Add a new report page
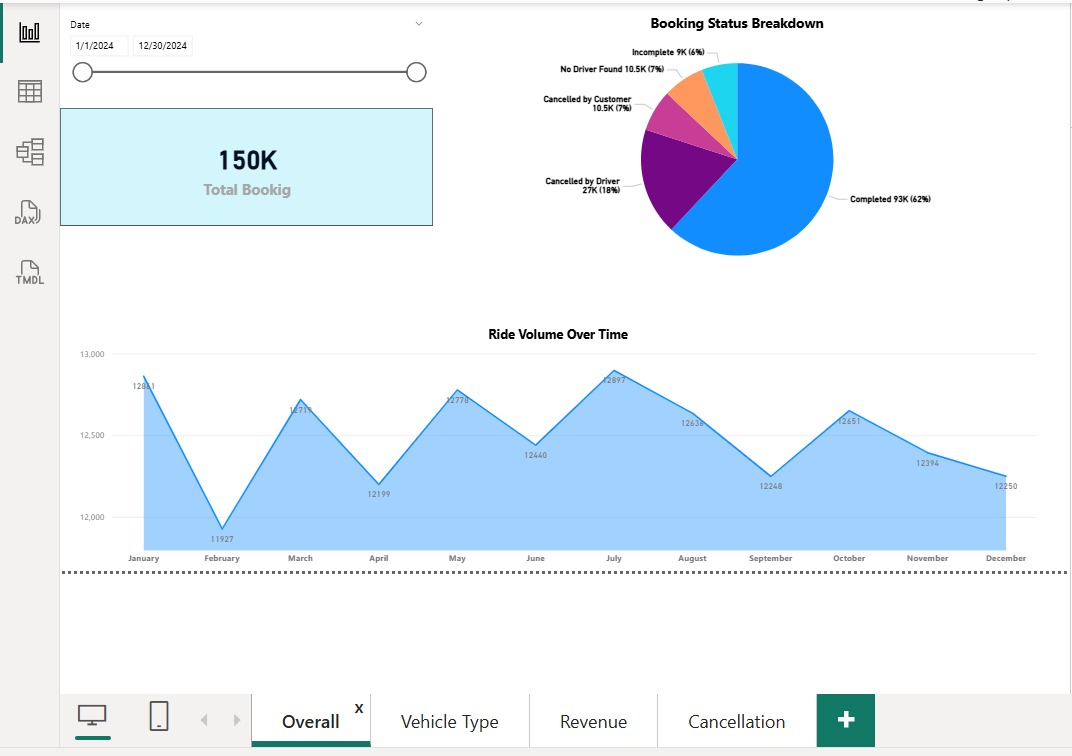1072x756 pixels. click(846, 720)
